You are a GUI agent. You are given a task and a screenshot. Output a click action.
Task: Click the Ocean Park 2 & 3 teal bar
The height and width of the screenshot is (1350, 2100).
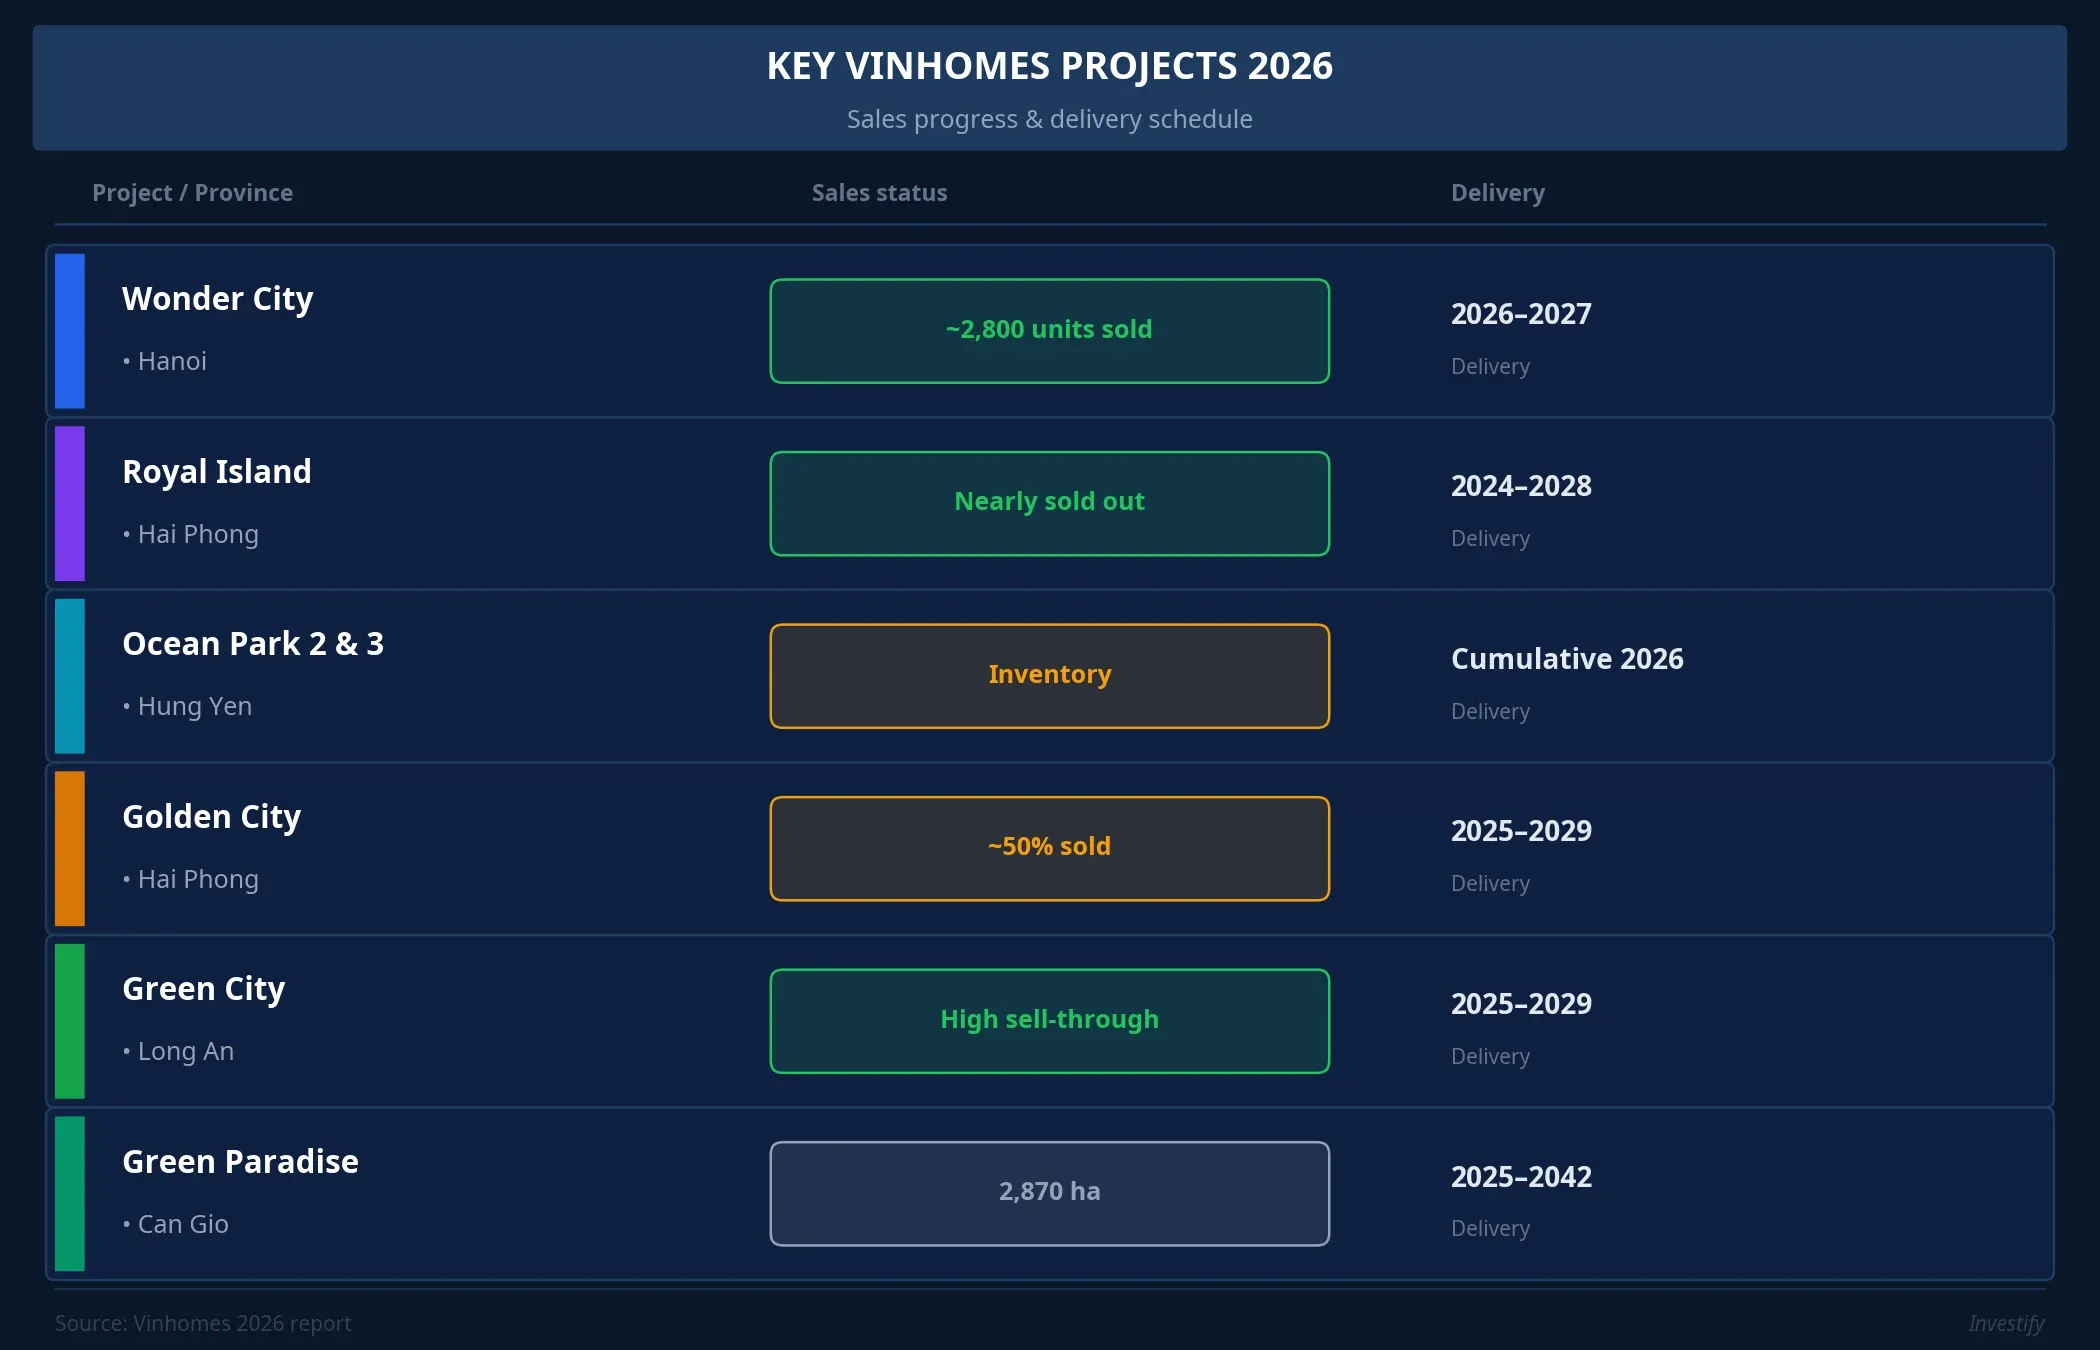(x=70, y=676)
